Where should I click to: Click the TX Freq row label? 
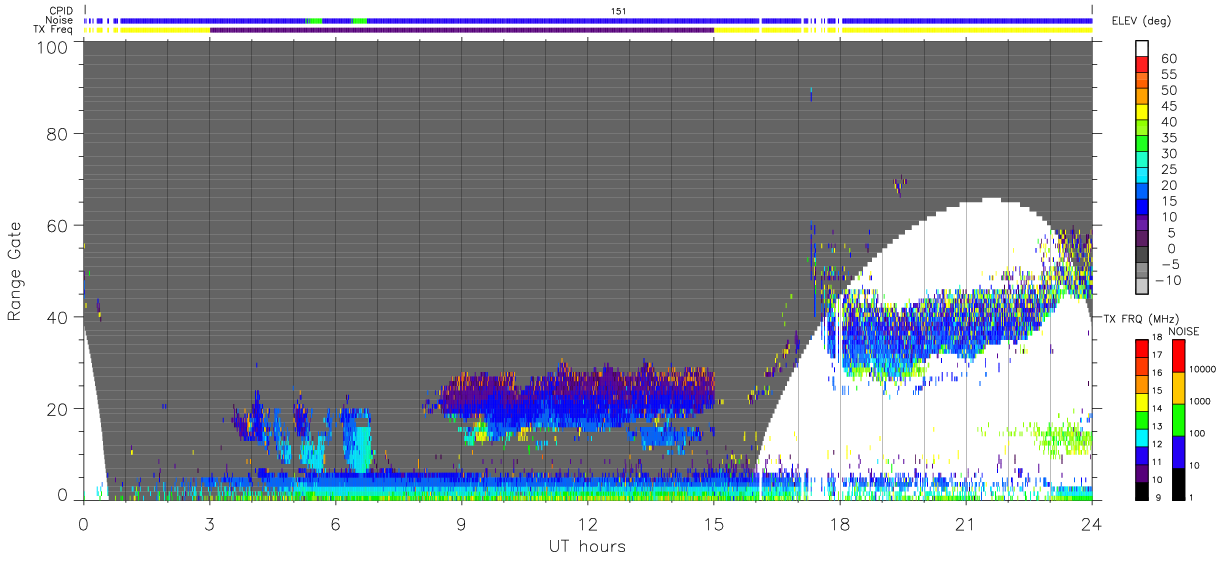[x=54, y=29]
